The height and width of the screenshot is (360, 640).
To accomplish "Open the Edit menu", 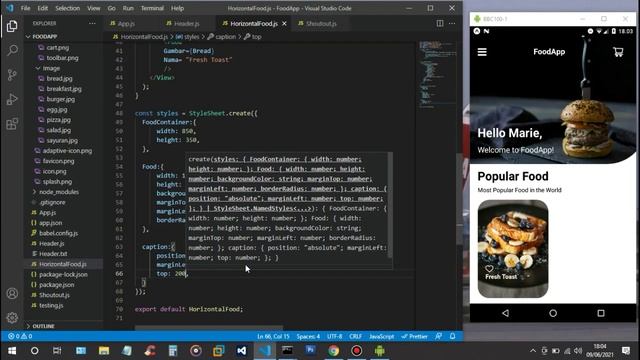I will 42,8.
